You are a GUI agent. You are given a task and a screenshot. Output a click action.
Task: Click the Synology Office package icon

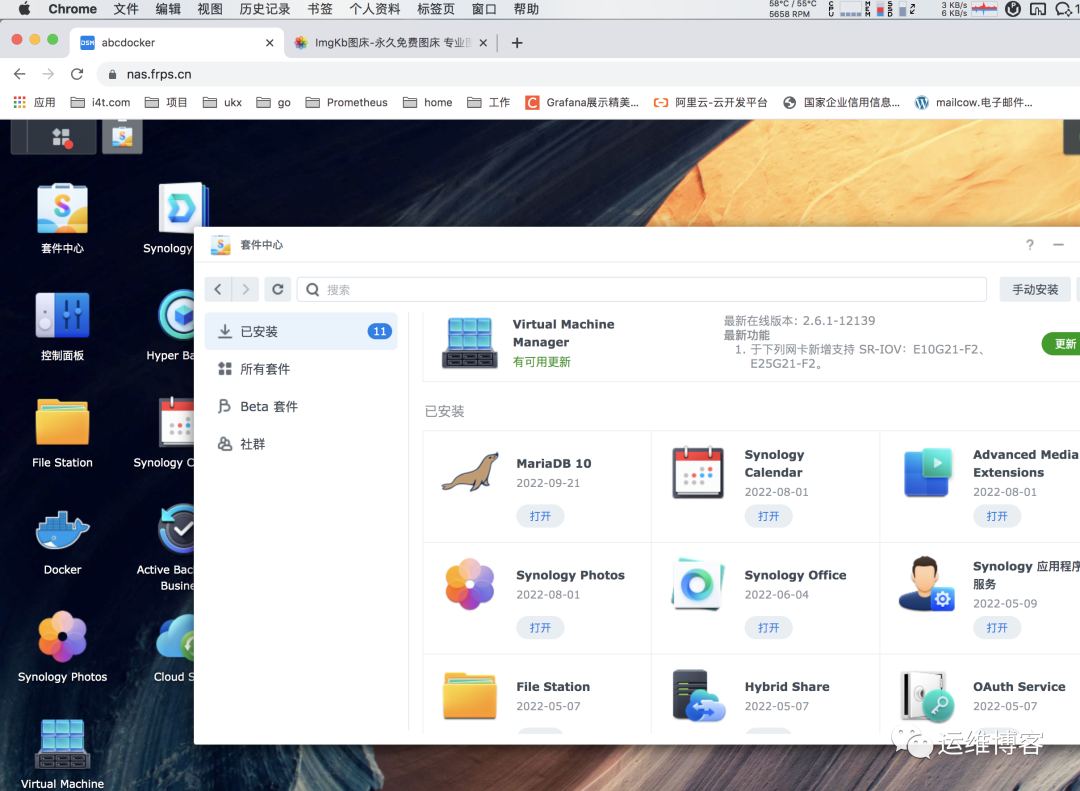click(697, 584)
